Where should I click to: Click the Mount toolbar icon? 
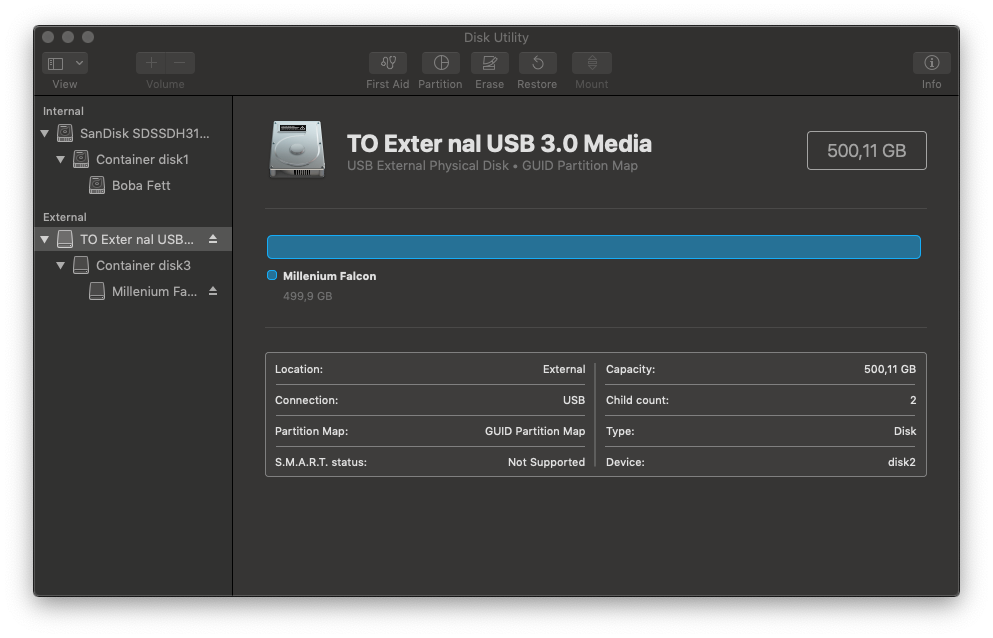coord(591,63)
